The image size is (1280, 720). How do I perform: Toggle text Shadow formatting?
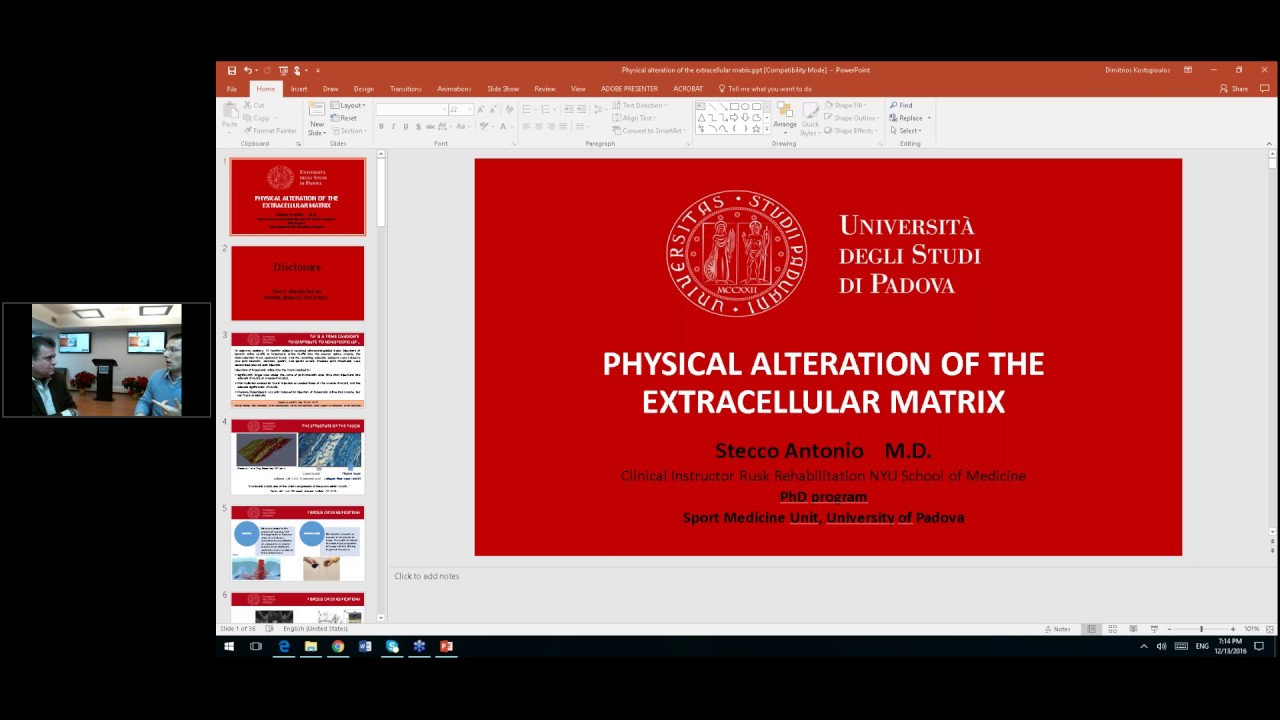pos(418,127)
